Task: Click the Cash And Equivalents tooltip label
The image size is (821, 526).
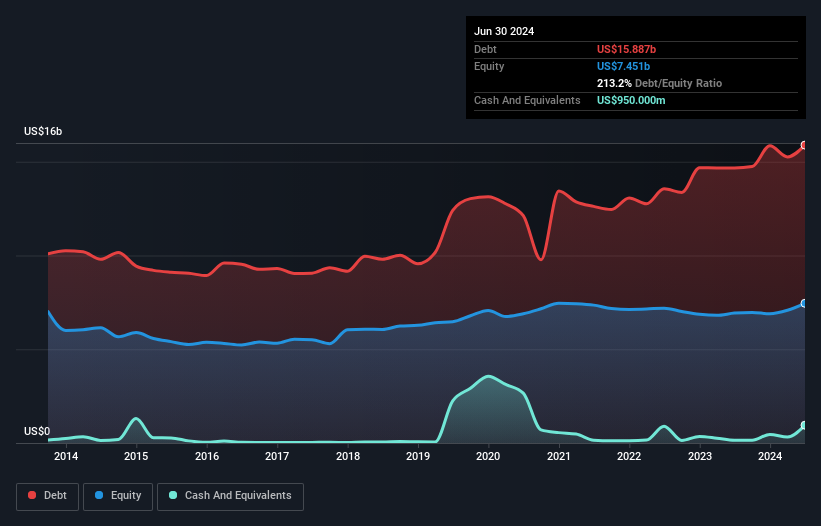Action: pos(527,100)
